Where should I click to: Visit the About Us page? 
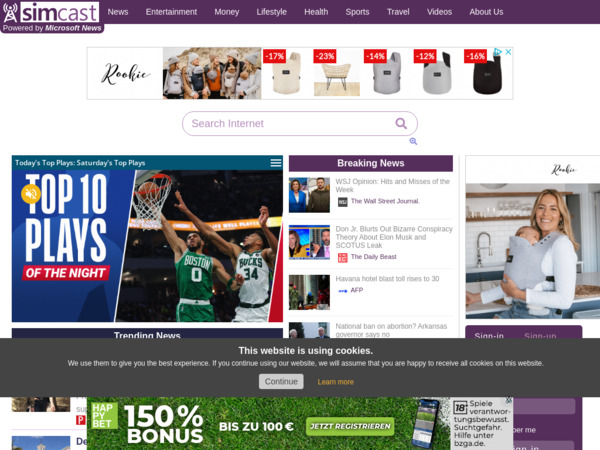[x=486, y=12]
